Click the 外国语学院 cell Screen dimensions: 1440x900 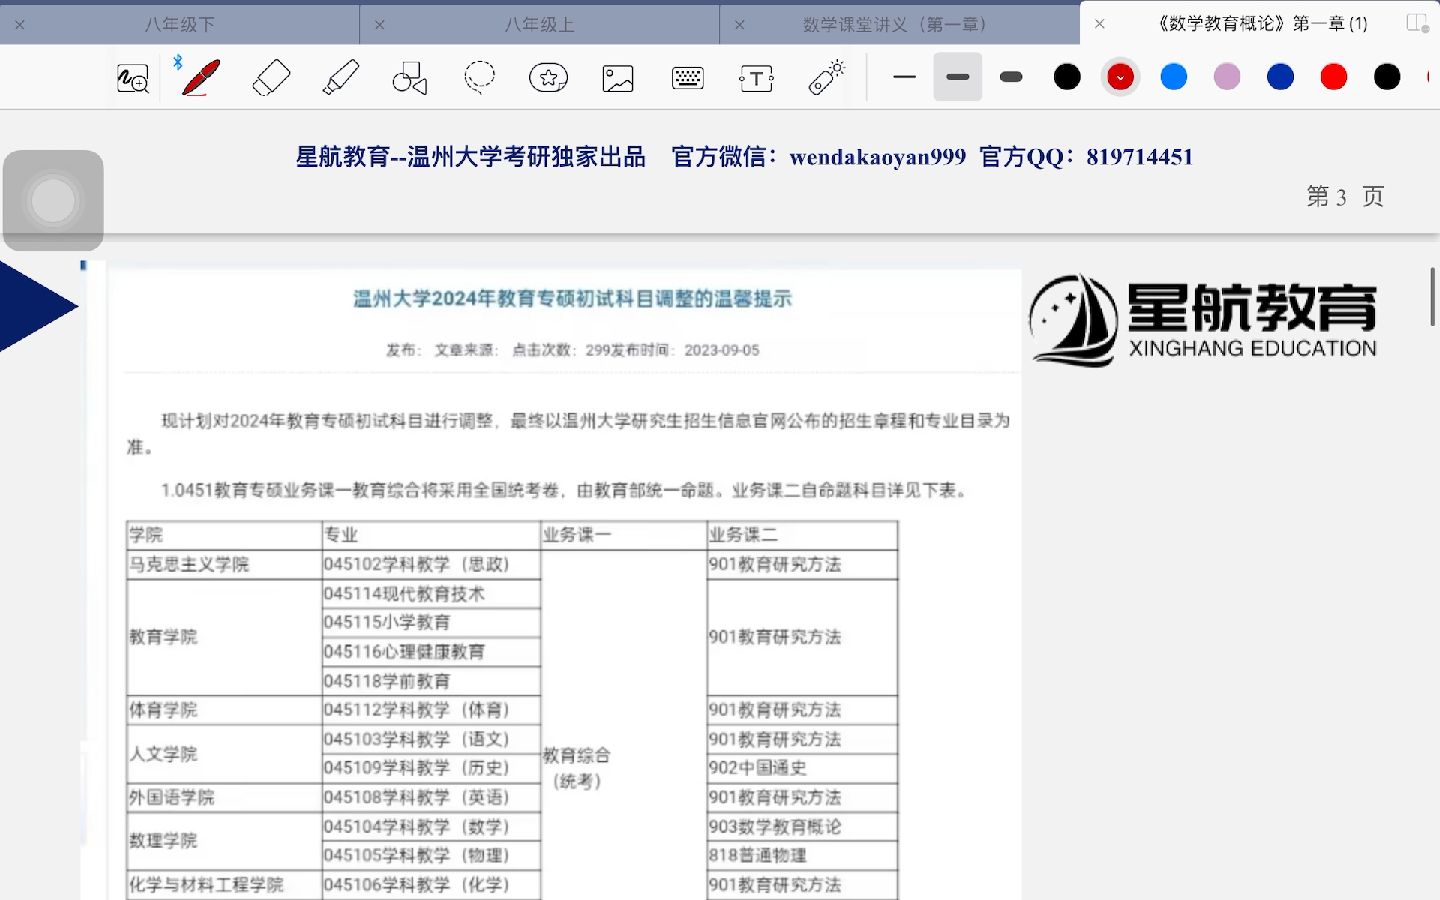224,798
